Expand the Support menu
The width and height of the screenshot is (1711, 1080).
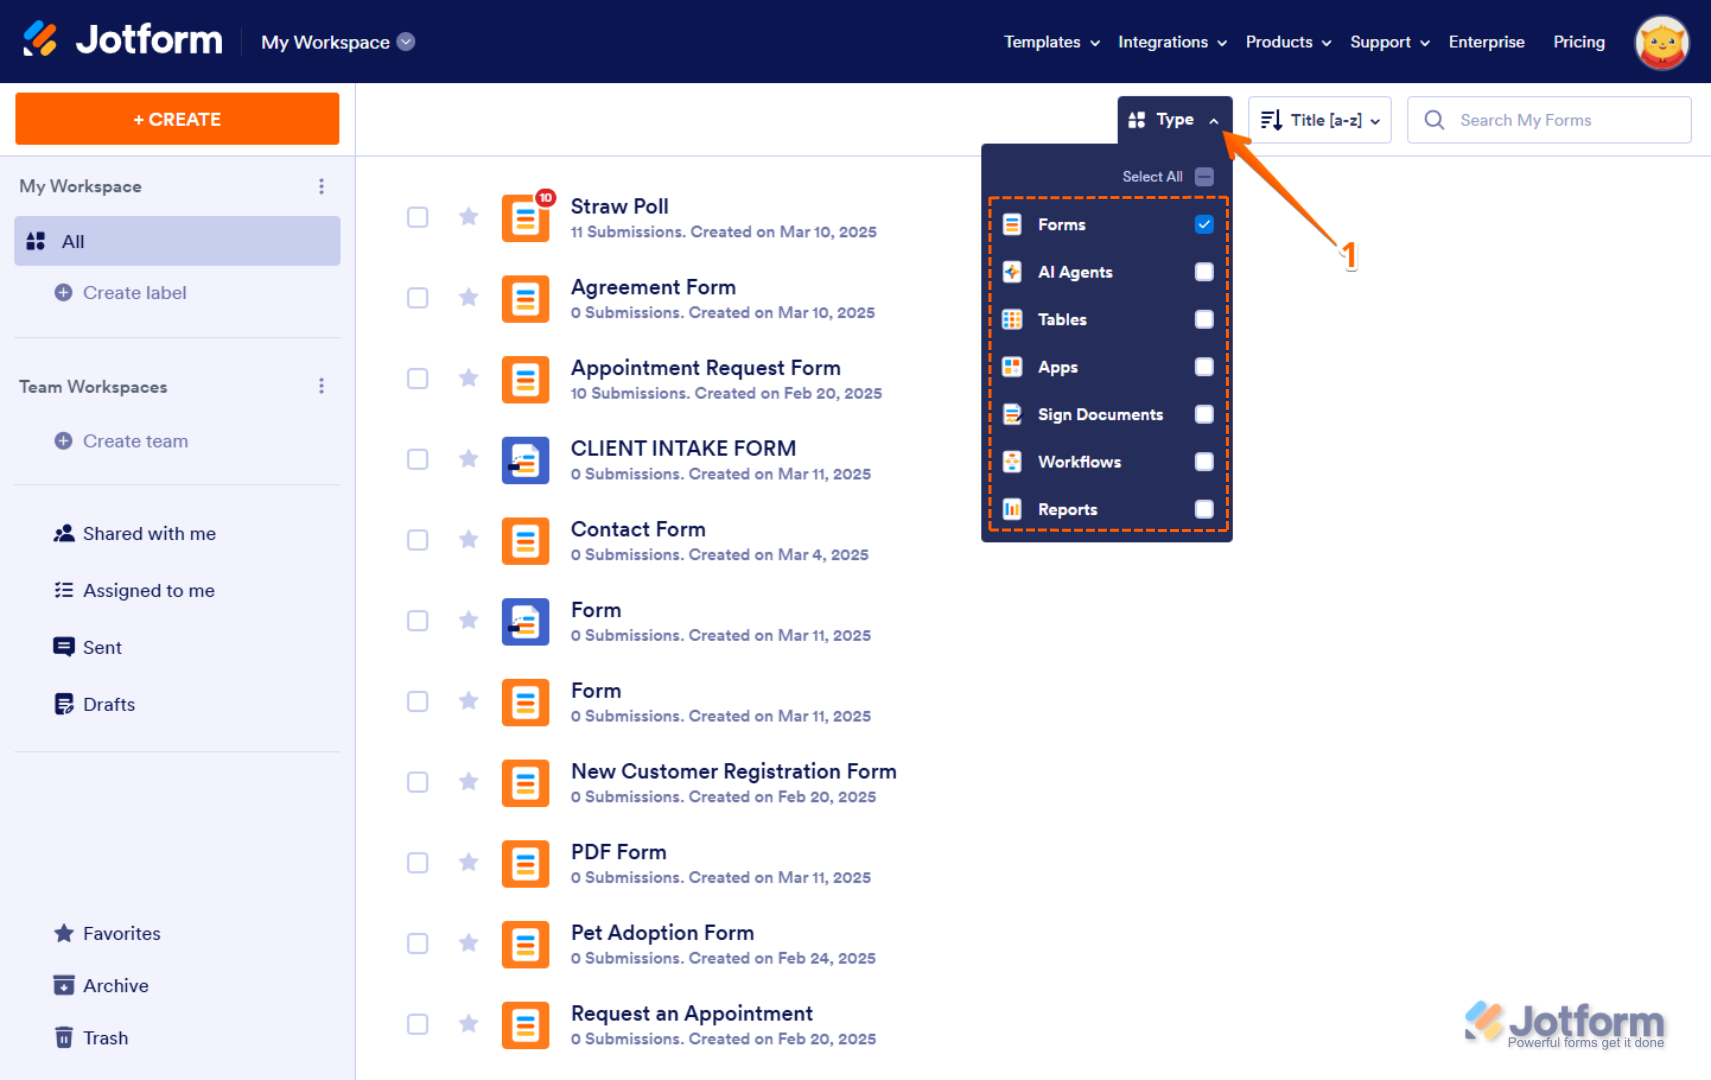click(1390, 42)
